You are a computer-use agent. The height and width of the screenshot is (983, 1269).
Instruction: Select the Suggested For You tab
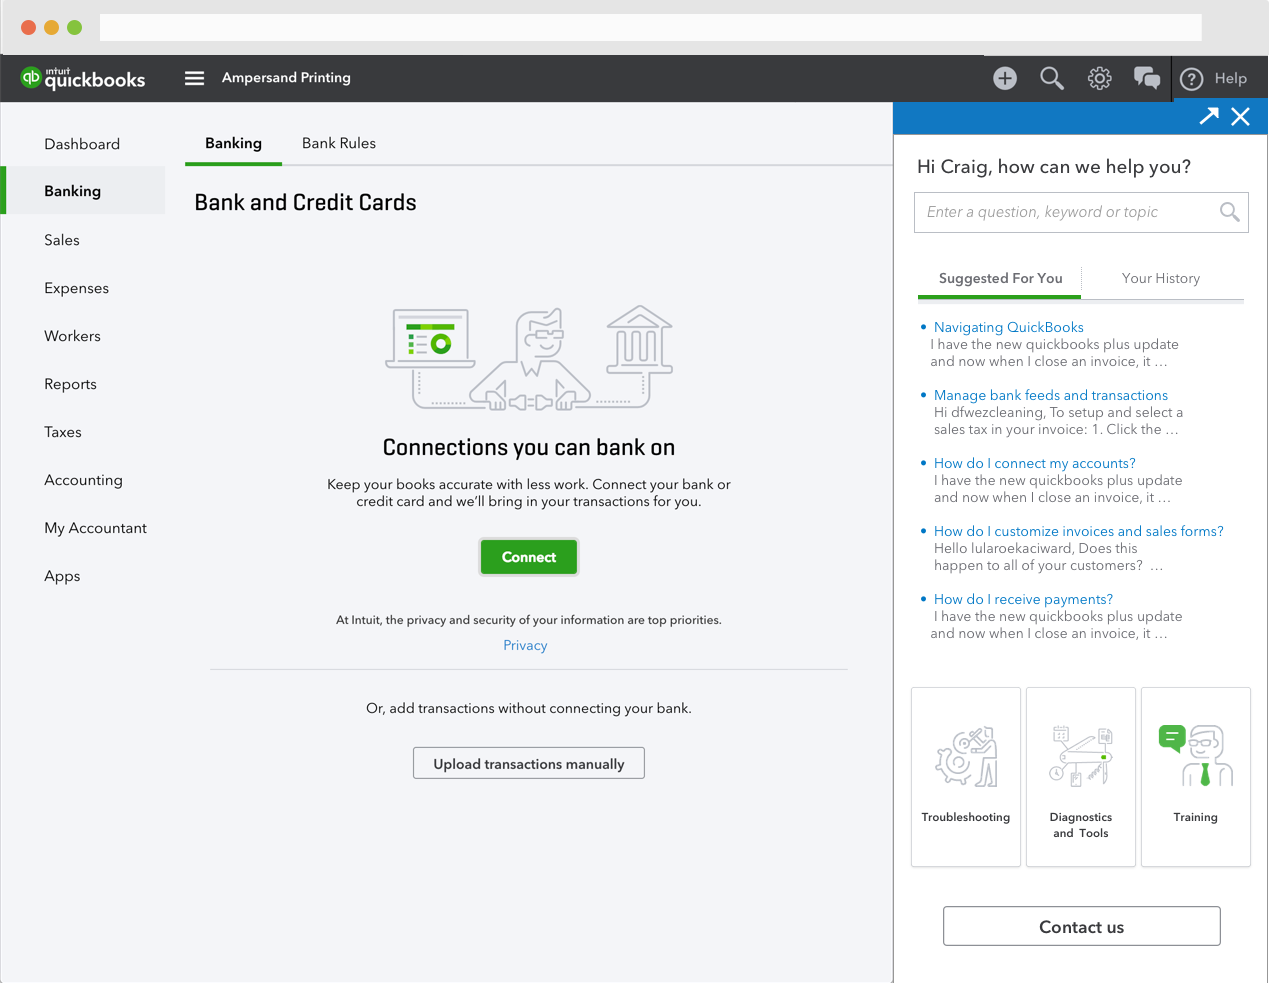[1000, 278]
